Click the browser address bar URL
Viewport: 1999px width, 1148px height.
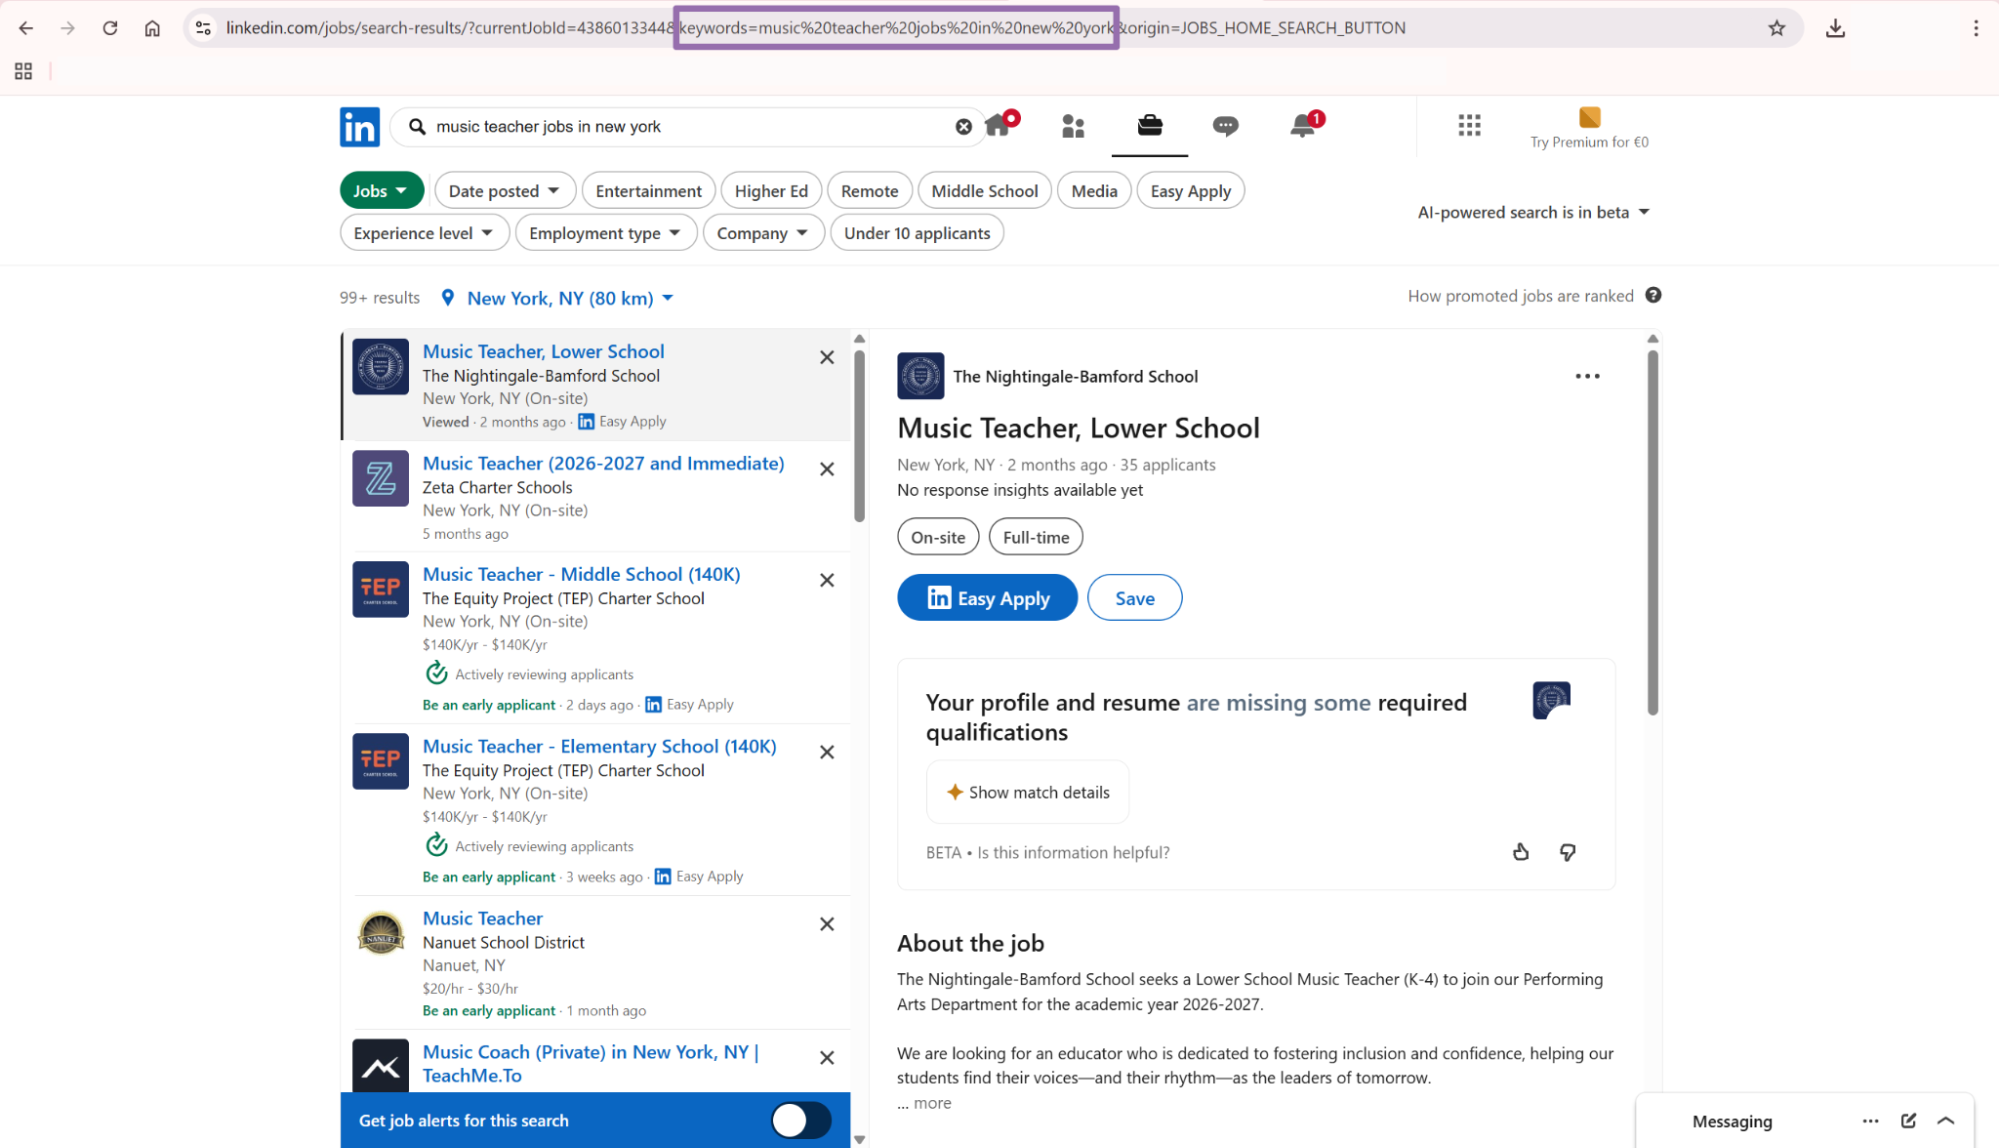pyautogui.click(x=815, y=28)
